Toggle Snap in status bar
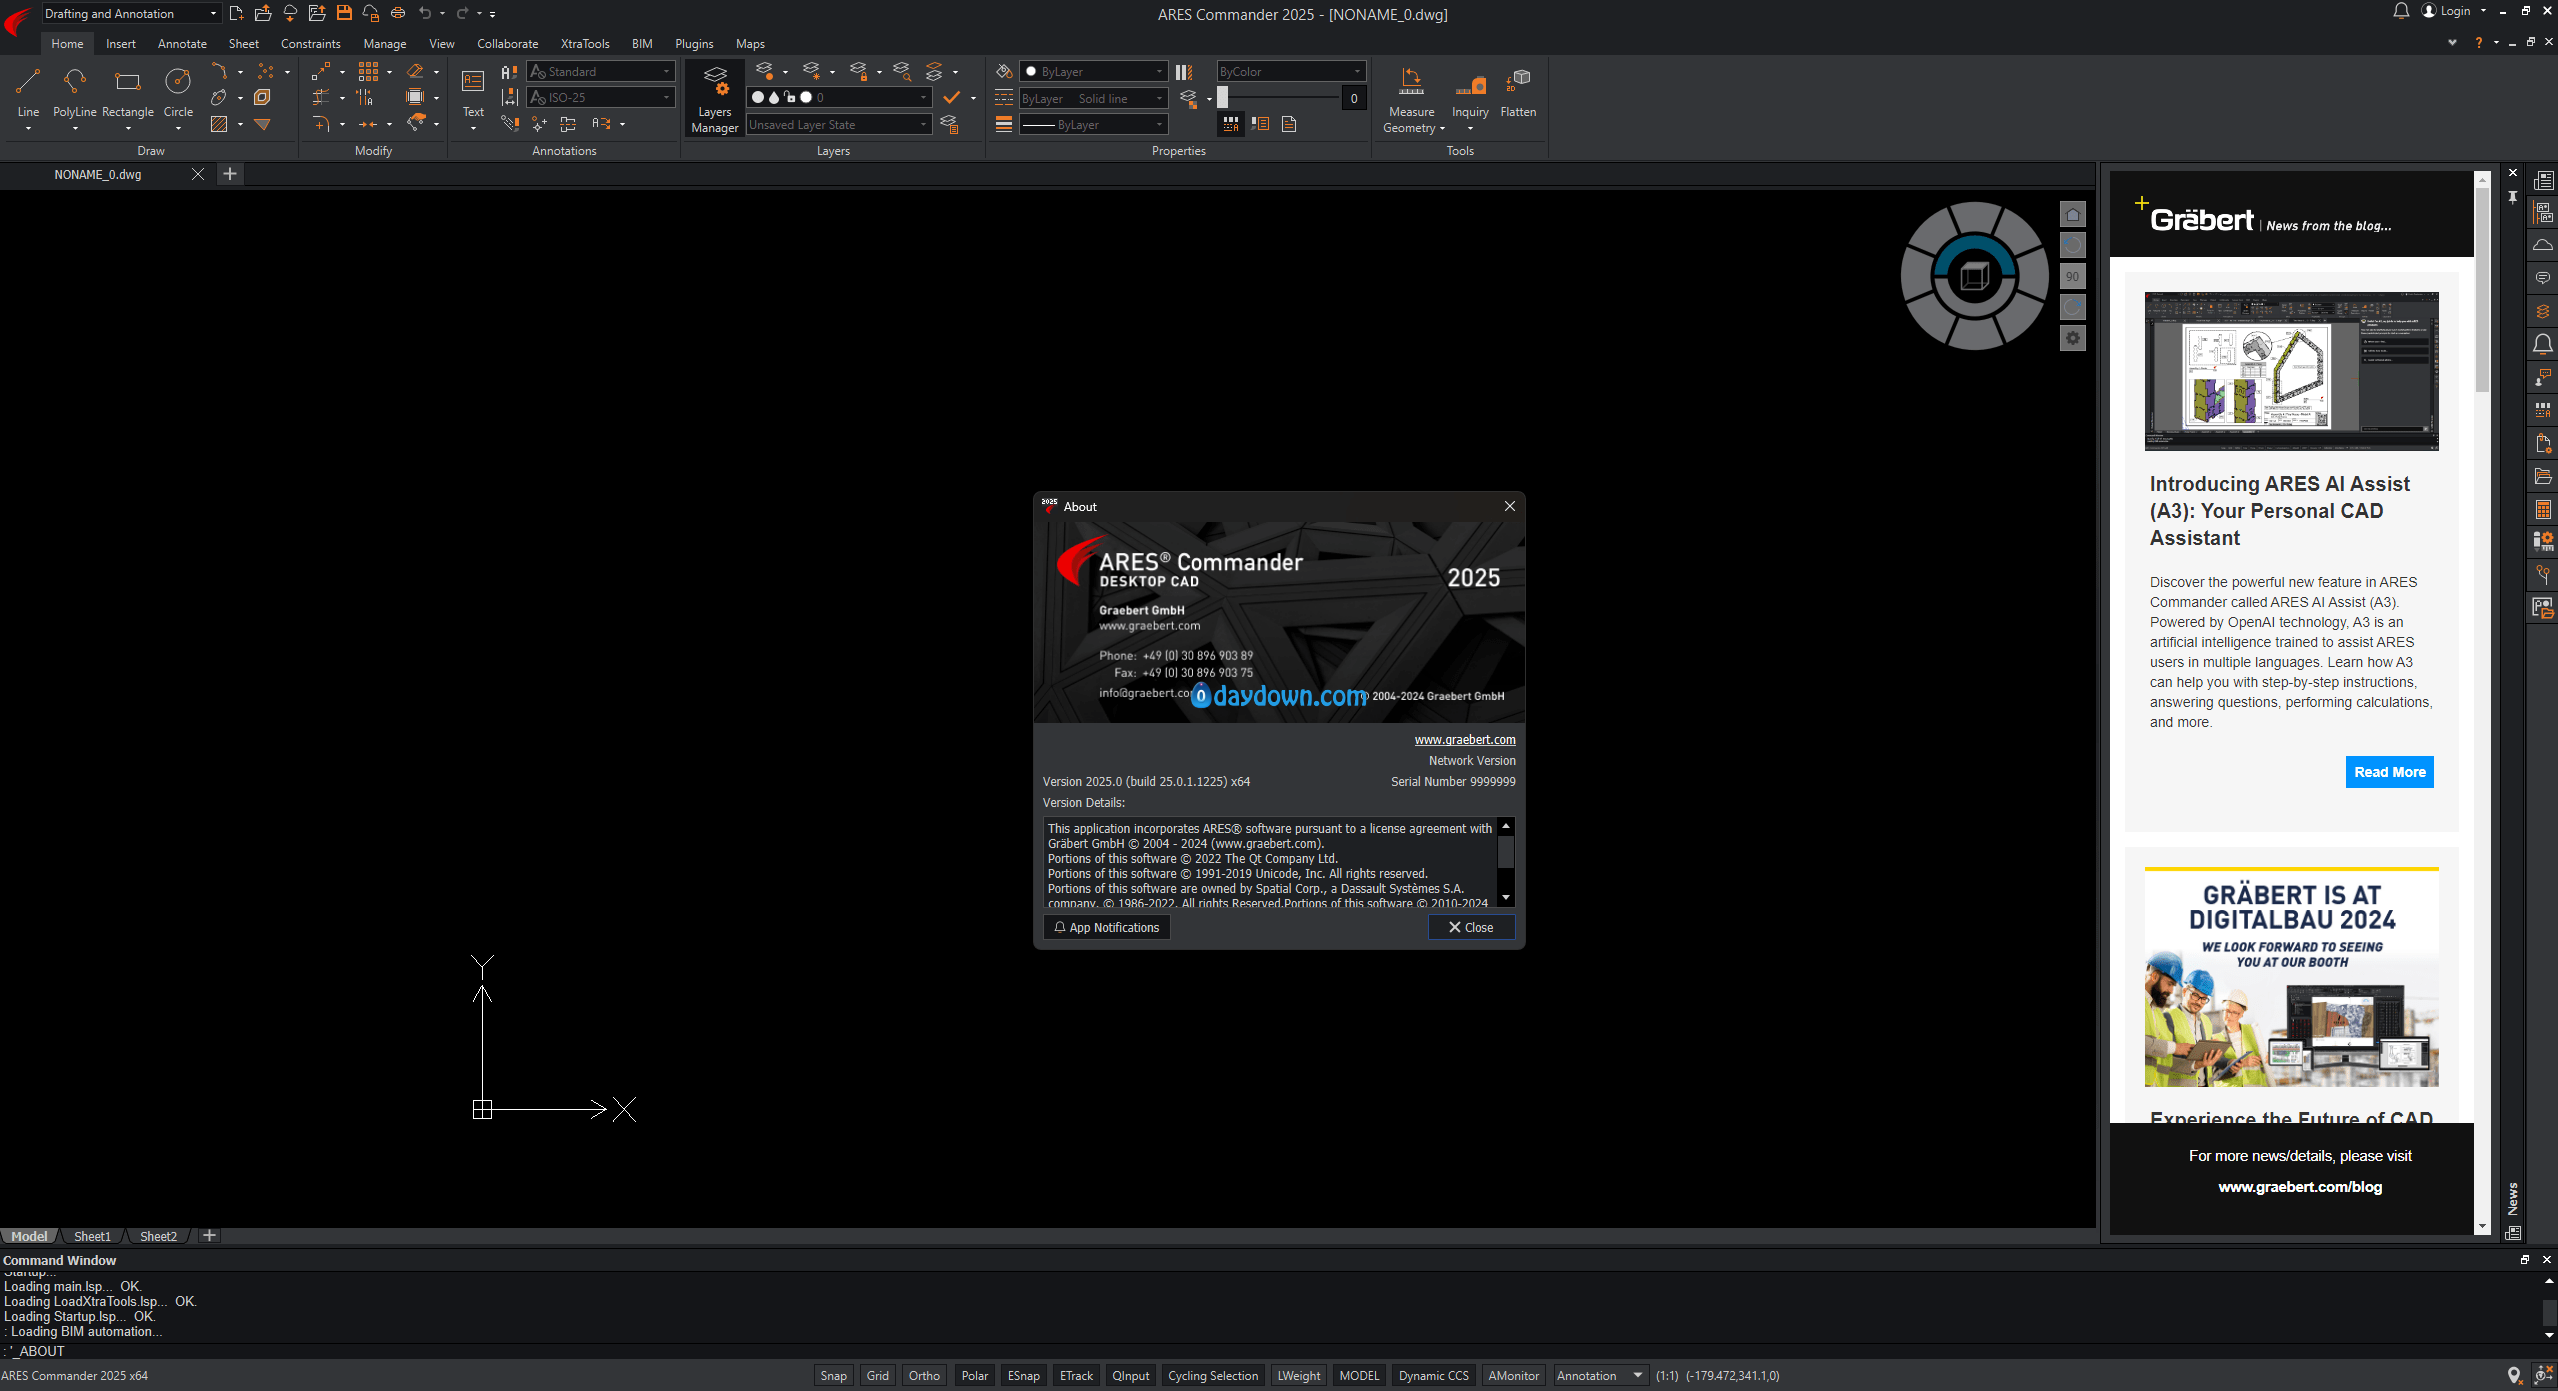Viewport: 2558px width, 1391px height. click(833, 1375)
